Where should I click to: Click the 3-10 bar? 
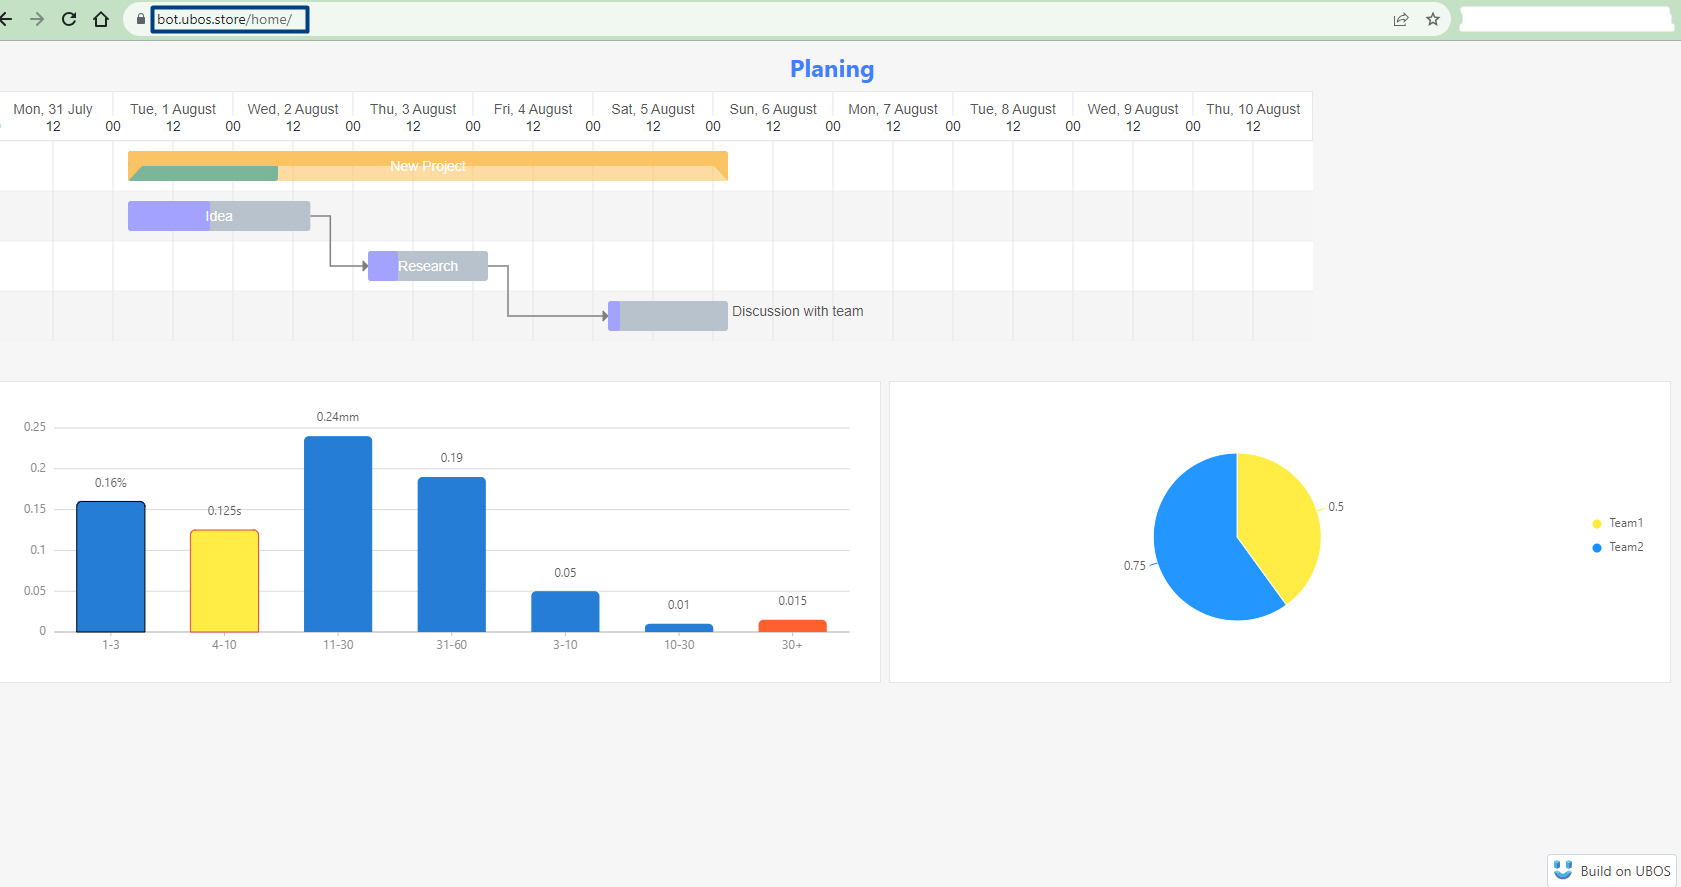pos(565,611)
